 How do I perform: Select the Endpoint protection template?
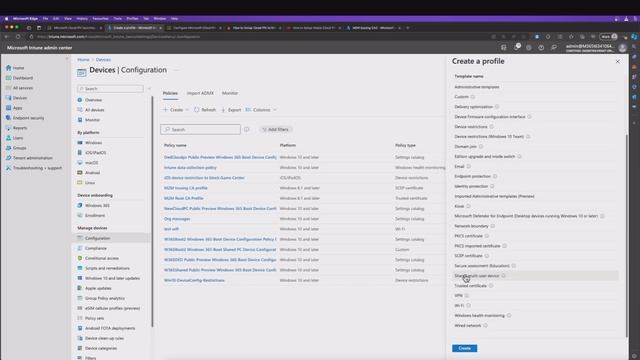coord(473,176)
